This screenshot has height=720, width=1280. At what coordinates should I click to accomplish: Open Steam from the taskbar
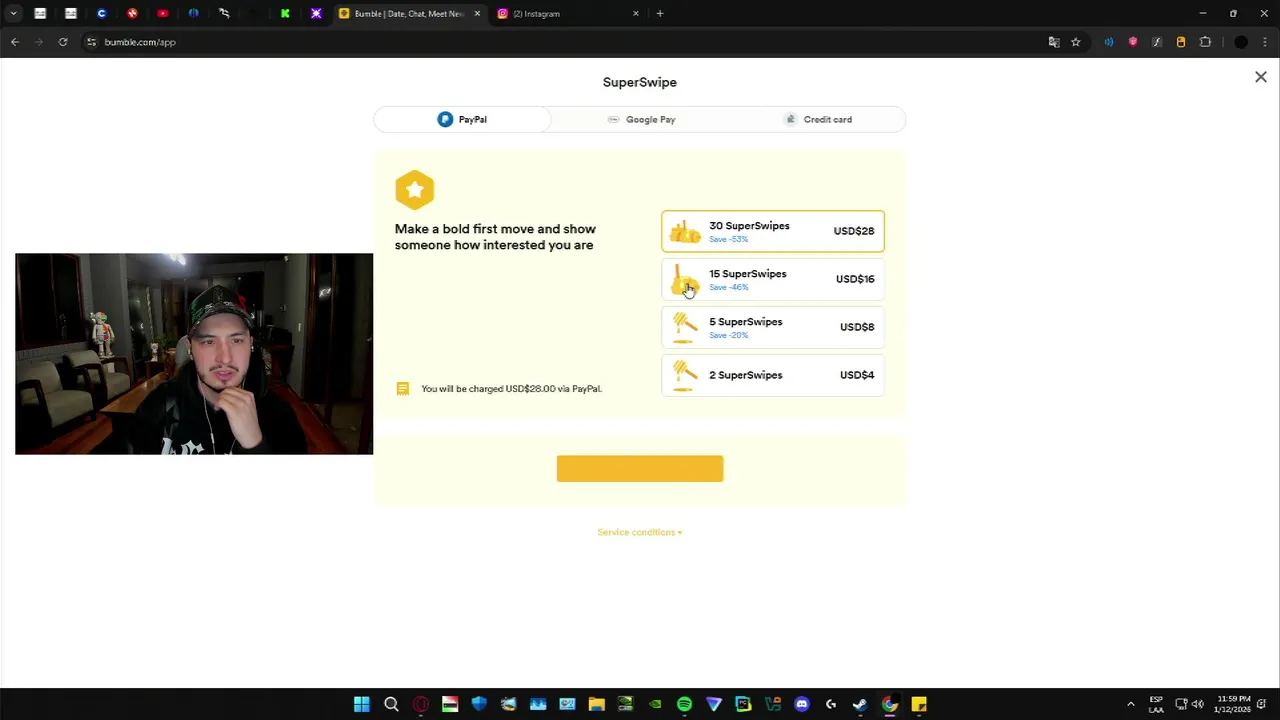pos(860,704)
